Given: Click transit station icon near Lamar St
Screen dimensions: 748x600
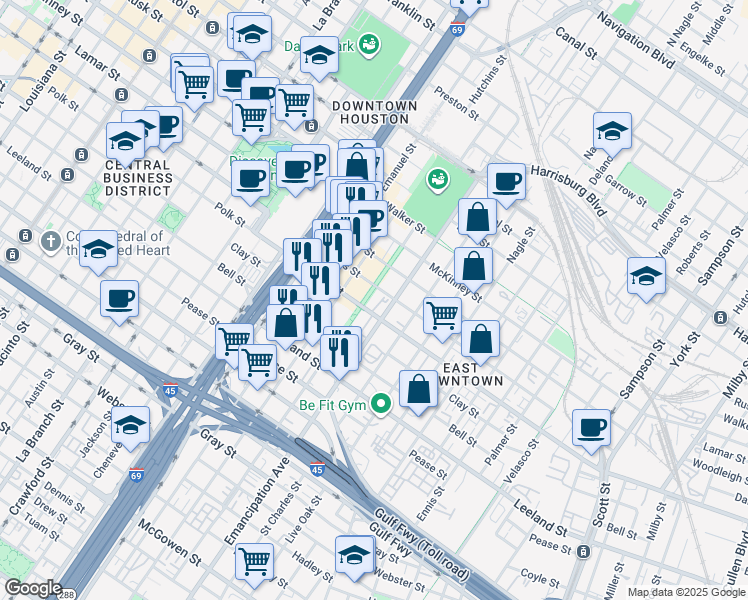Looking at the screenshot, I should [x=122, y=94].
